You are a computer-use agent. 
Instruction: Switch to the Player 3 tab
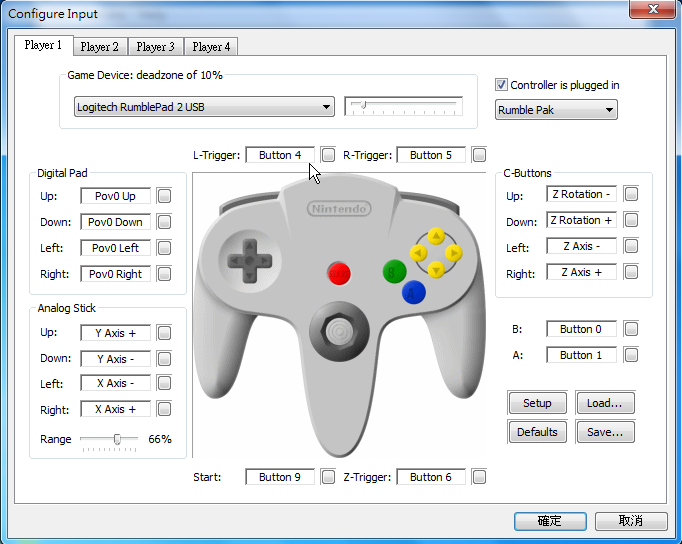pyautogui.click(x=155, y=47)
